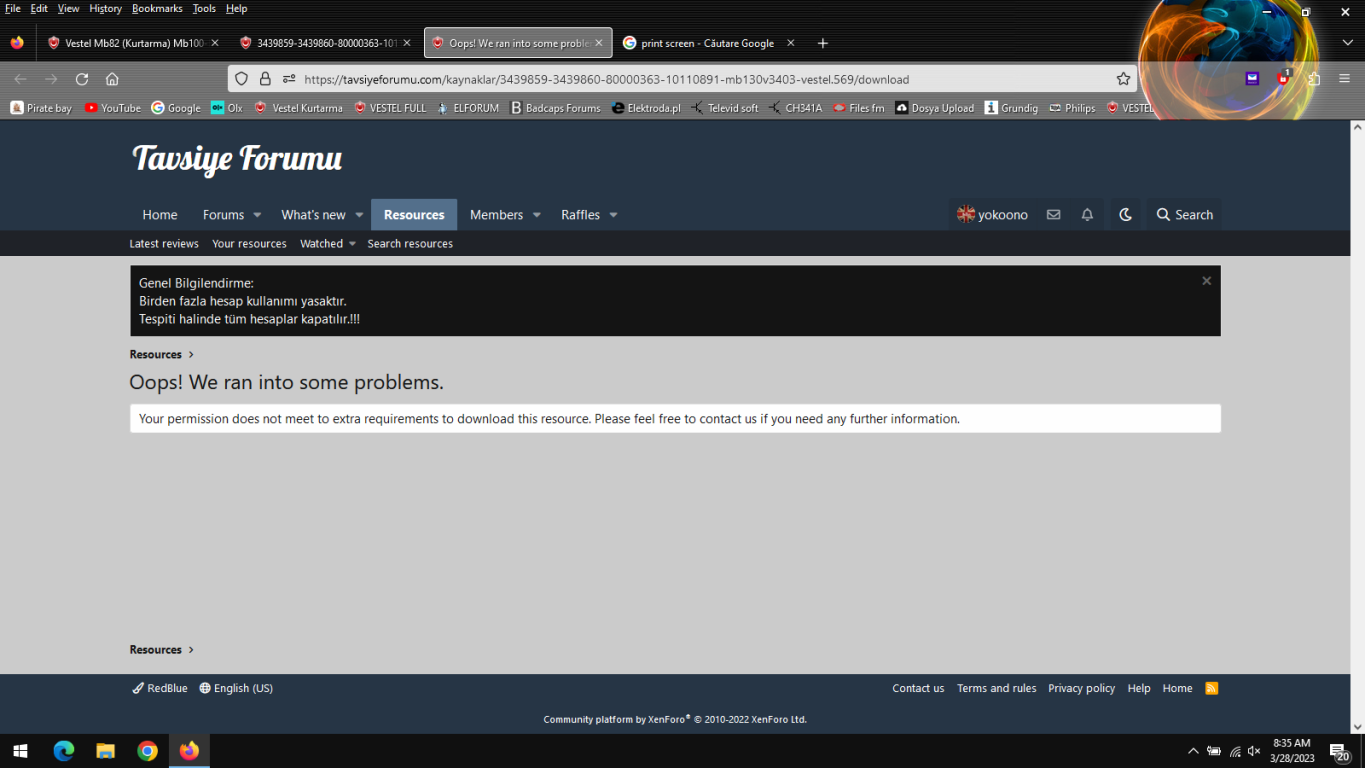This screenshot has height=768, width=1365.
Task: Open the purple extension icon in the toolbar
Action: coord(1252,79)
